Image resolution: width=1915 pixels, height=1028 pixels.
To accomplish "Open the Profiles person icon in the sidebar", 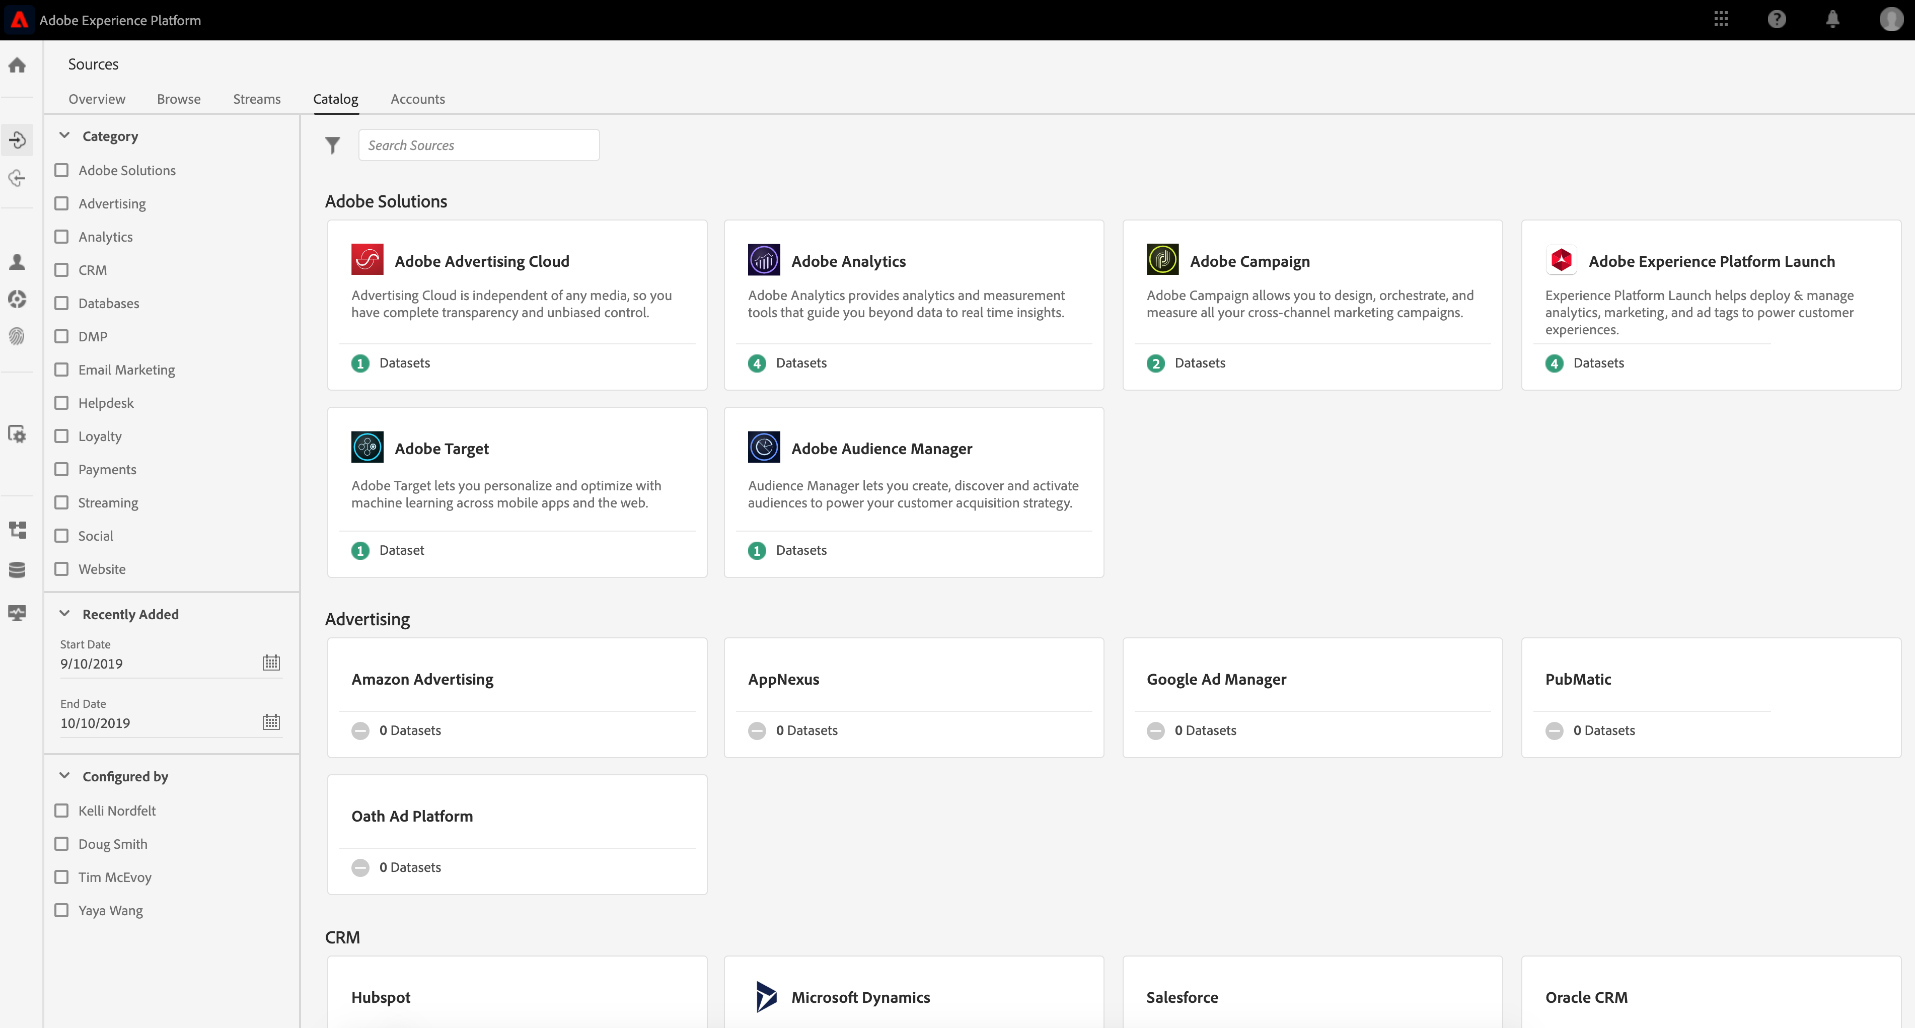I will (17, 262).
